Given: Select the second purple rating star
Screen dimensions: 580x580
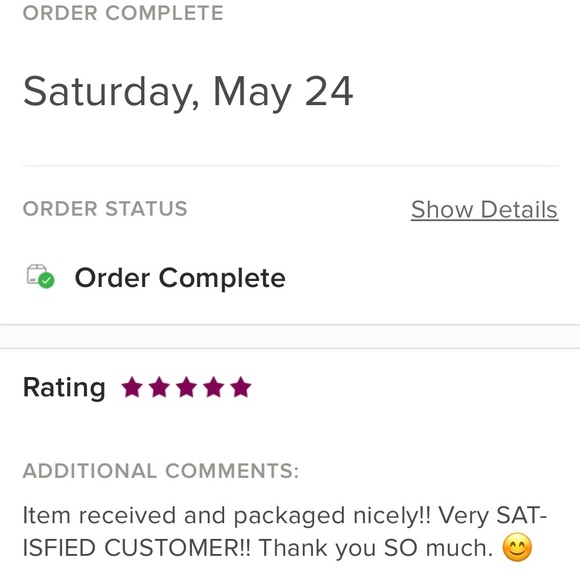Looking at the screenshot, I should [x=159, y=387].
